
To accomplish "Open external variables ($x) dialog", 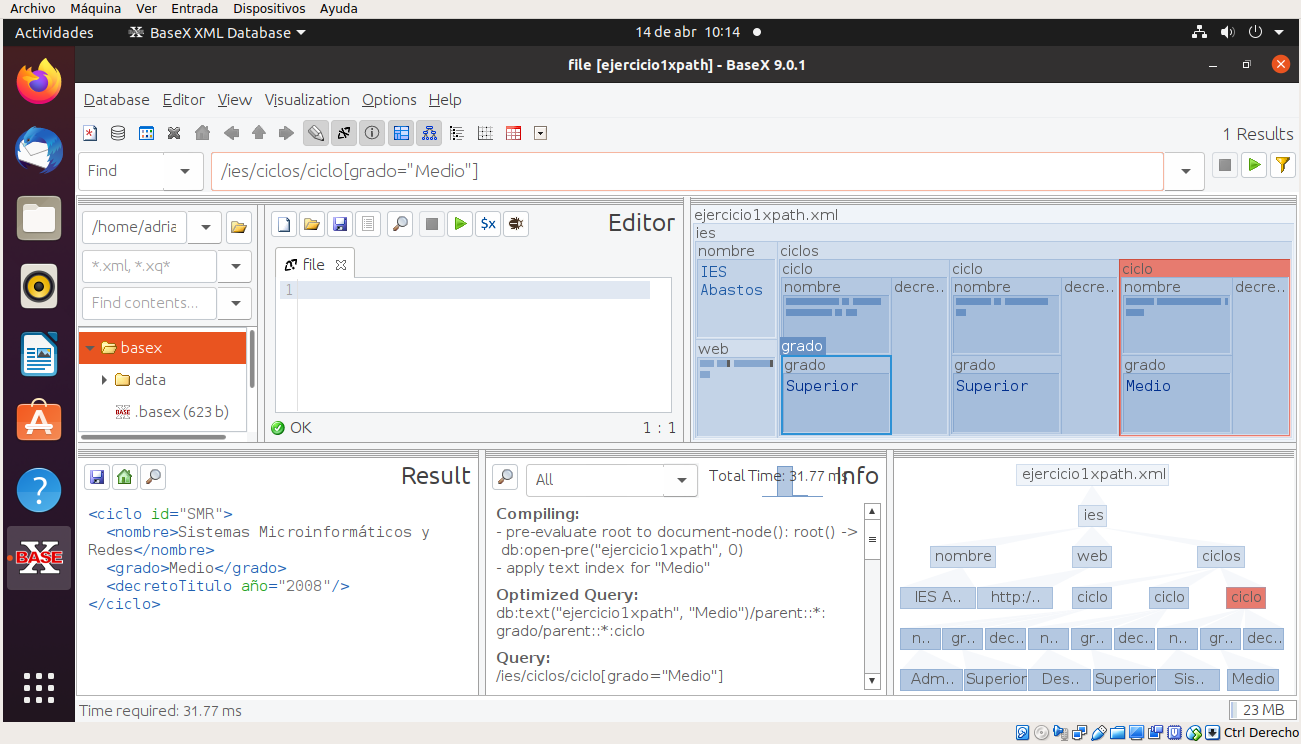I will pos(487,224).
